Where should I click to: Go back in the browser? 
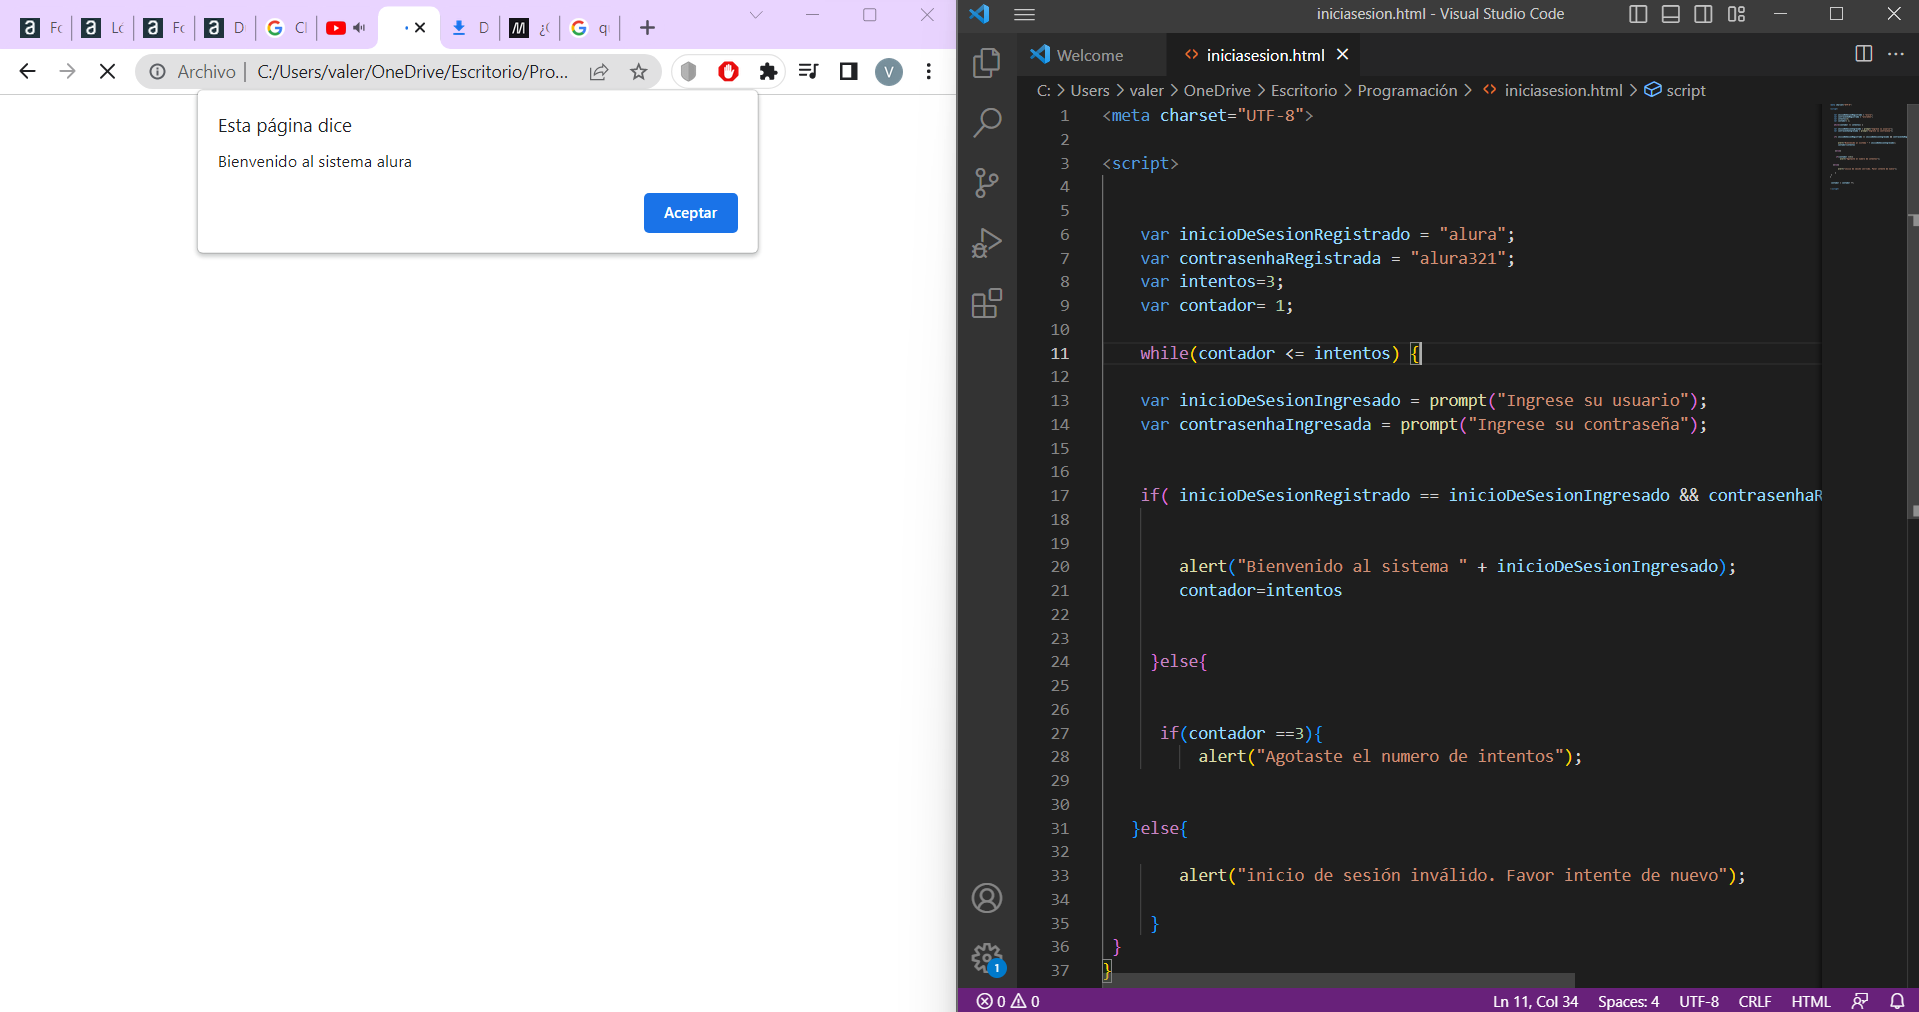[x=27, y=71]
